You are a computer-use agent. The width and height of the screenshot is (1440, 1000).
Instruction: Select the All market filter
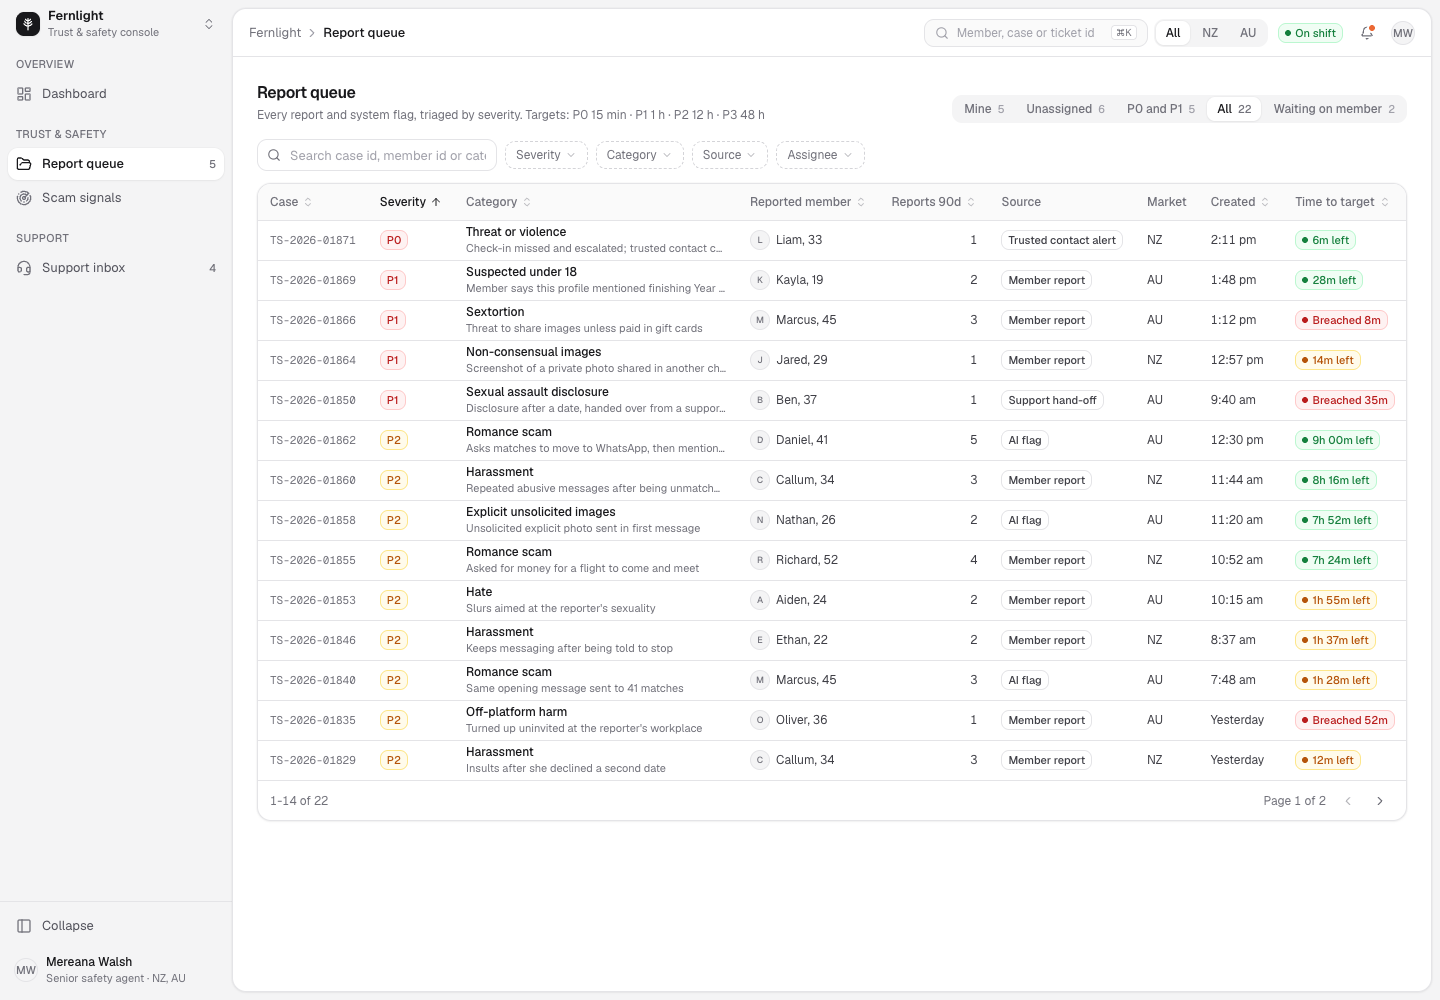coord(1173,33)
